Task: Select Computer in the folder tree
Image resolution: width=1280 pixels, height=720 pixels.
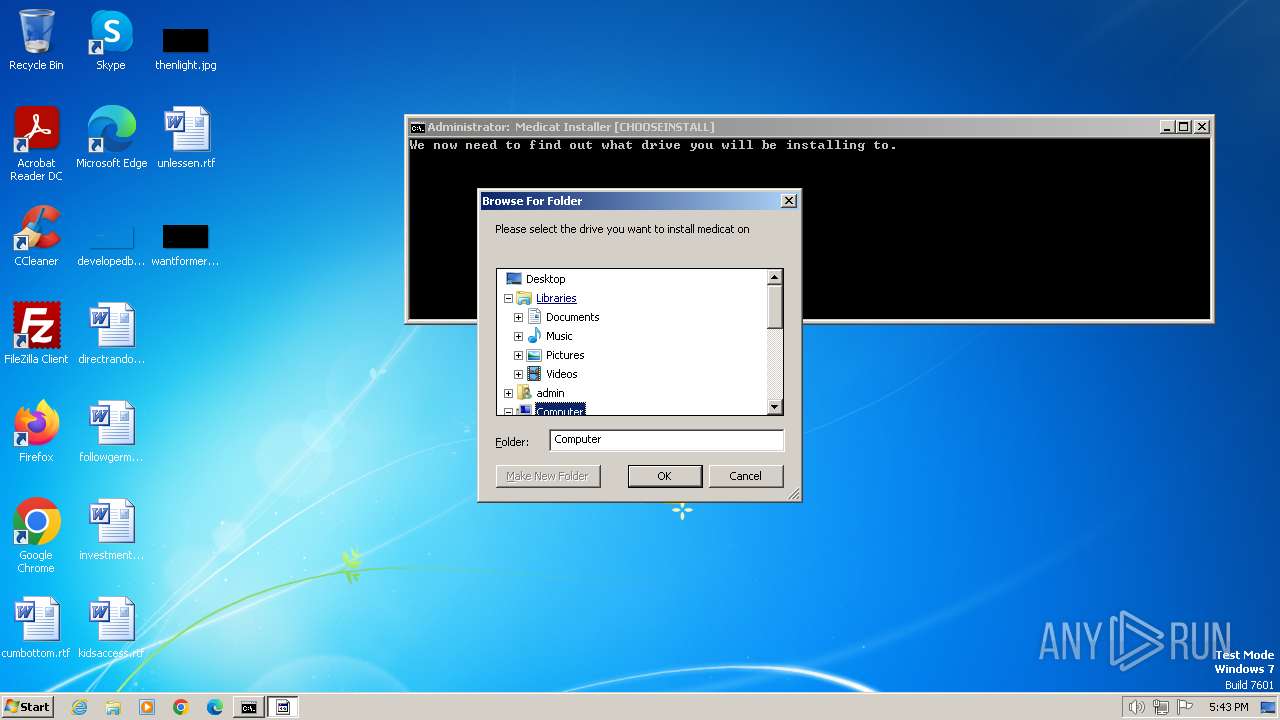Action: [x=560, y=410]
